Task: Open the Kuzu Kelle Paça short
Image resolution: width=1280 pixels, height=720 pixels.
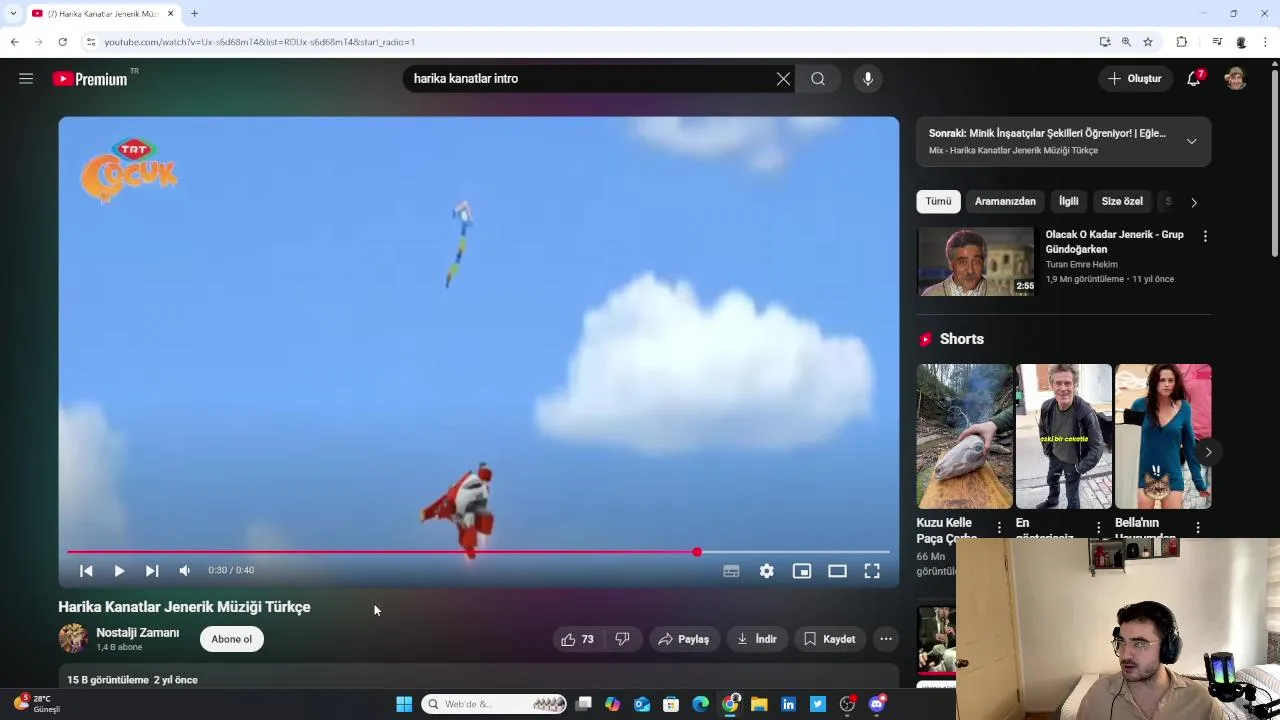Action: pyautogui.click(x=965, y=436)
